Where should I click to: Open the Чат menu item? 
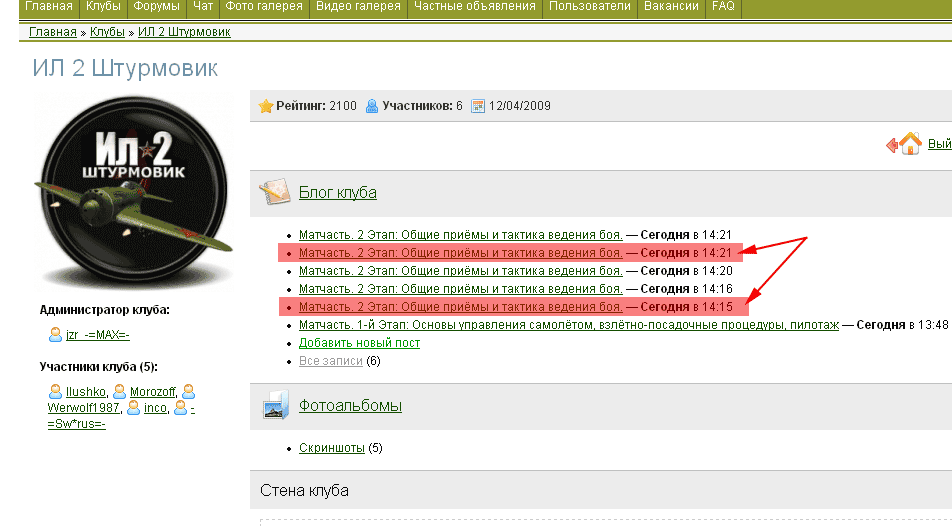[203, 7]
